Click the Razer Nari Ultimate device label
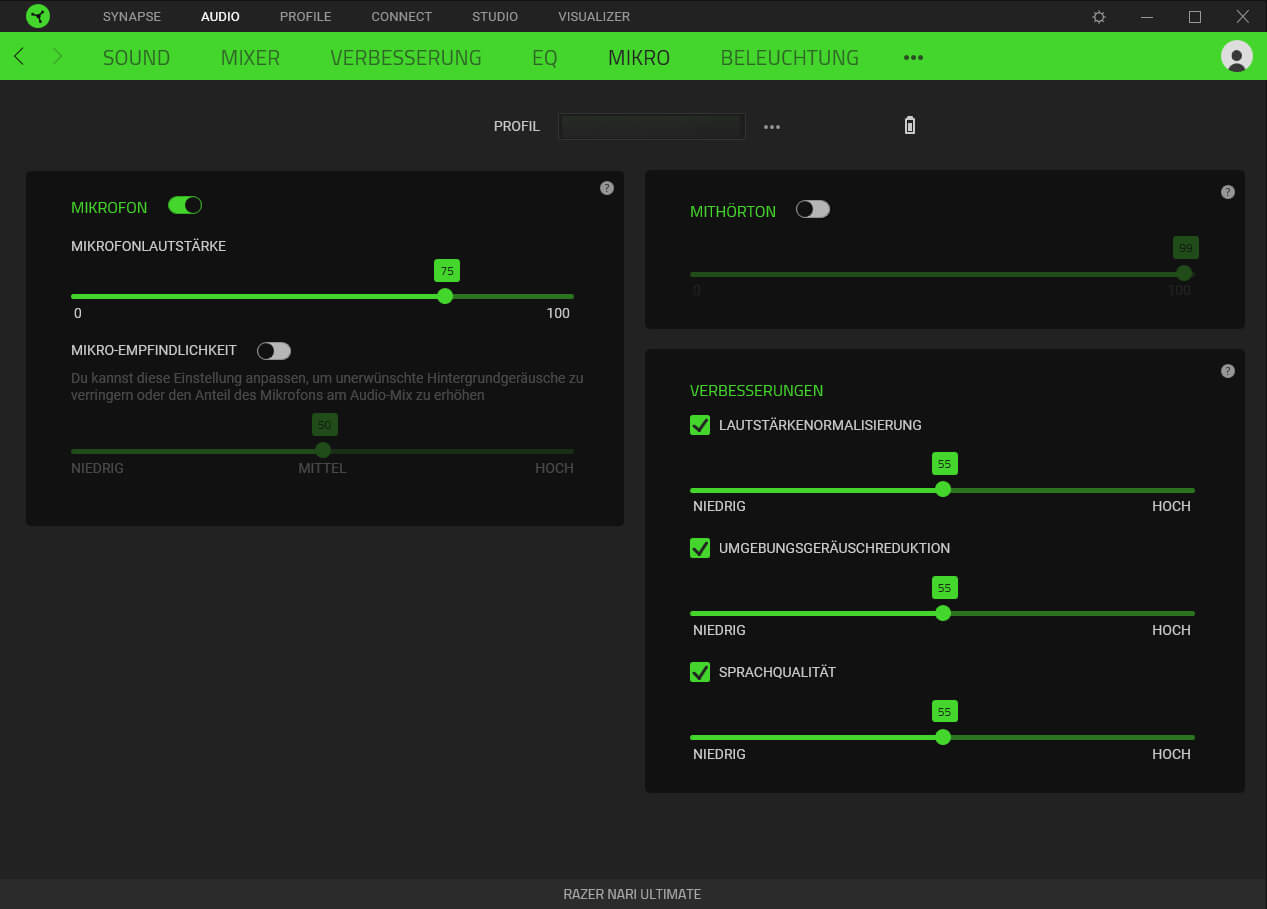 pyautogui.click(x=632, y=894)
